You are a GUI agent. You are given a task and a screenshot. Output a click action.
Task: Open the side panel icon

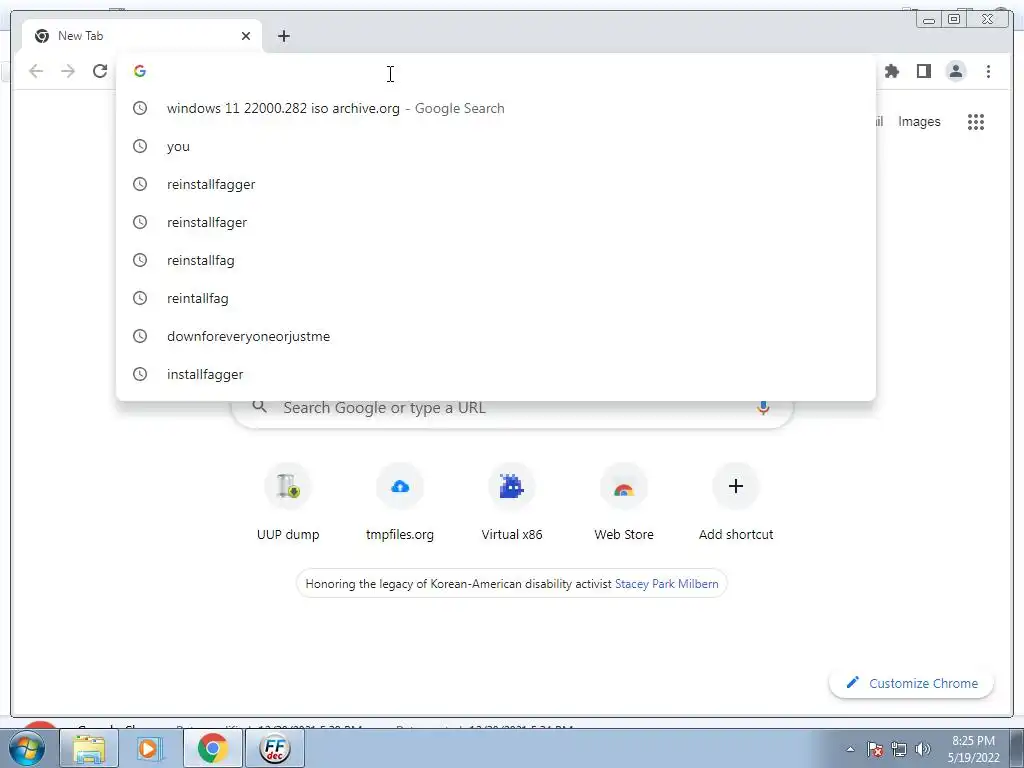coord(923,71)
